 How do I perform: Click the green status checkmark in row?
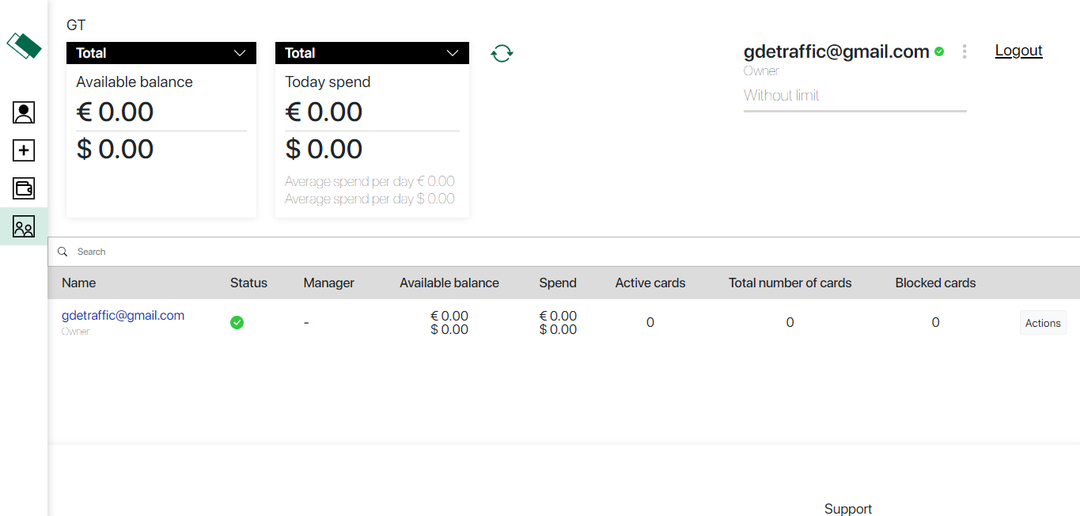click(x=237, y=322)
